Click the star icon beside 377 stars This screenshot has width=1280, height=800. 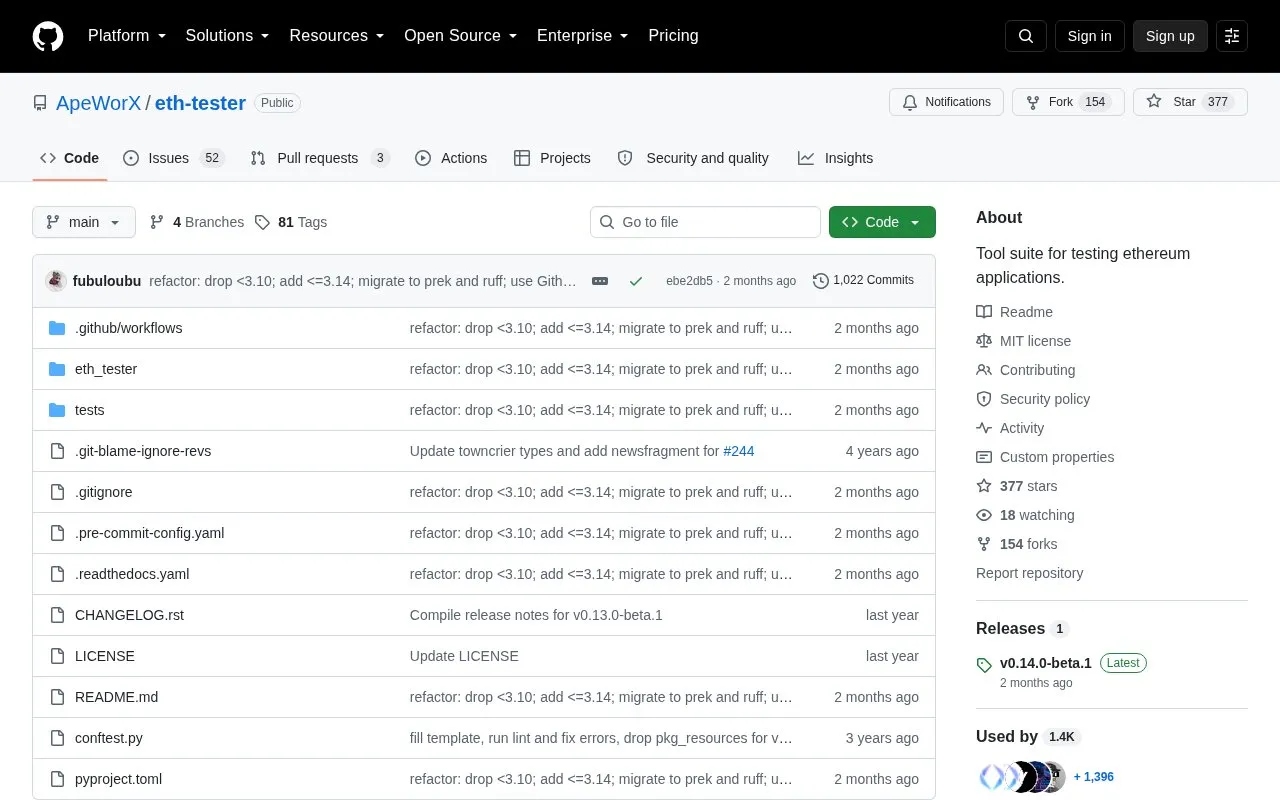pos(984,486)
